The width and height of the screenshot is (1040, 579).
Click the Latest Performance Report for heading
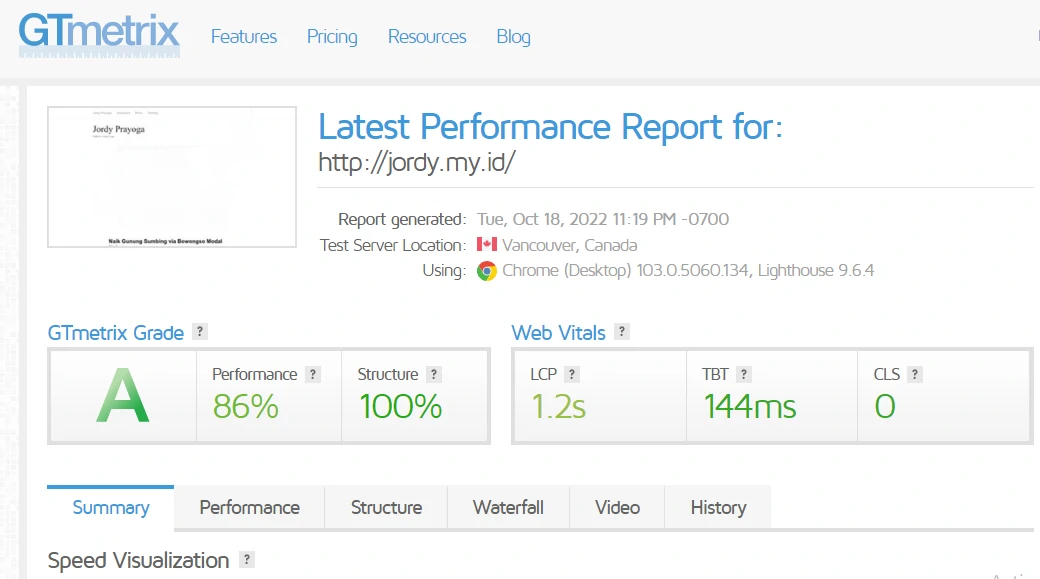[x=551, y=127]
